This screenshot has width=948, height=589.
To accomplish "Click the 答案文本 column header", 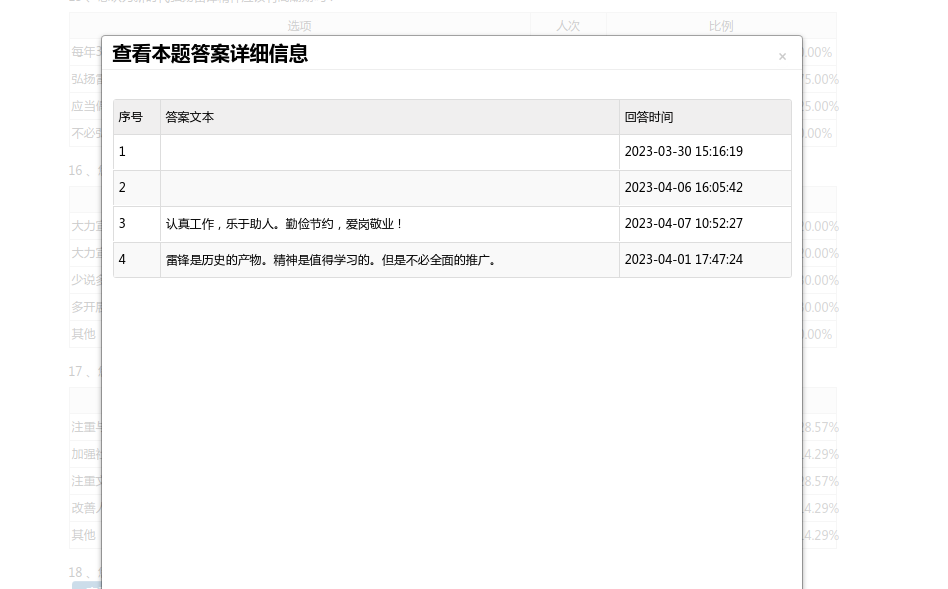I will 190,117.
